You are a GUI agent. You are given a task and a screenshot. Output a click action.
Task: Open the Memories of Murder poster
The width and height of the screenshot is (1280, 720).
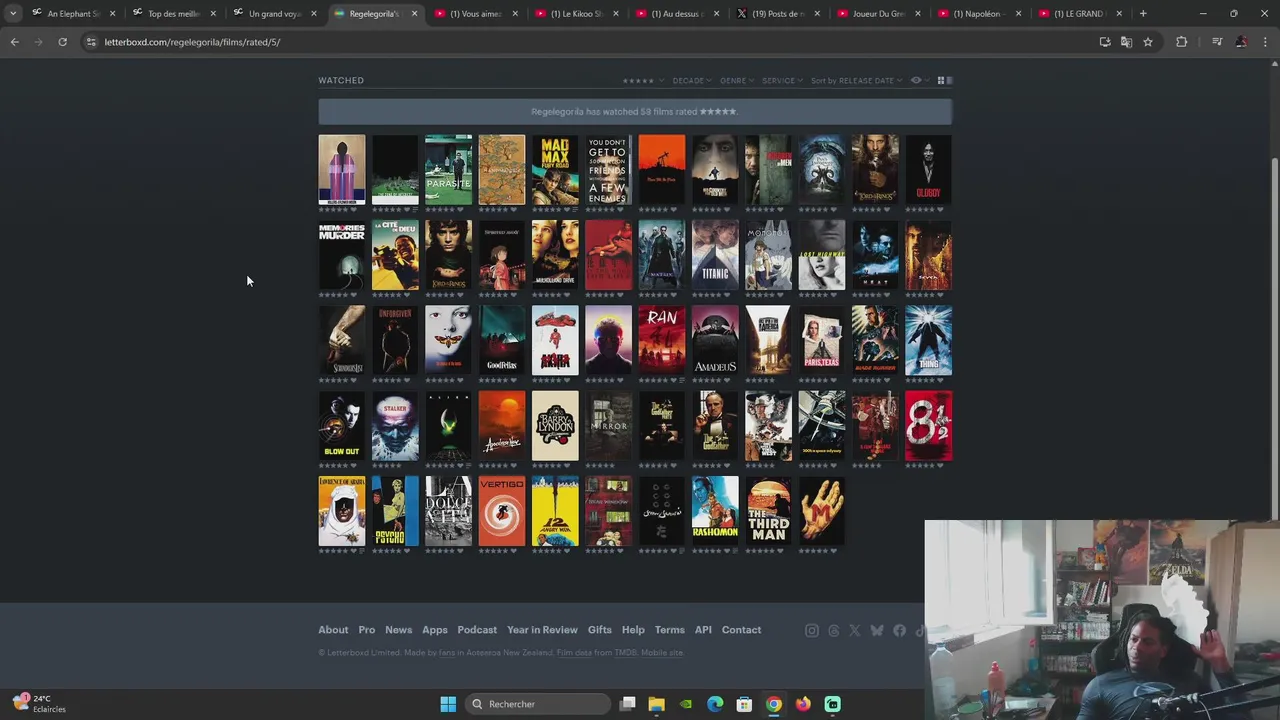point(342,255)
